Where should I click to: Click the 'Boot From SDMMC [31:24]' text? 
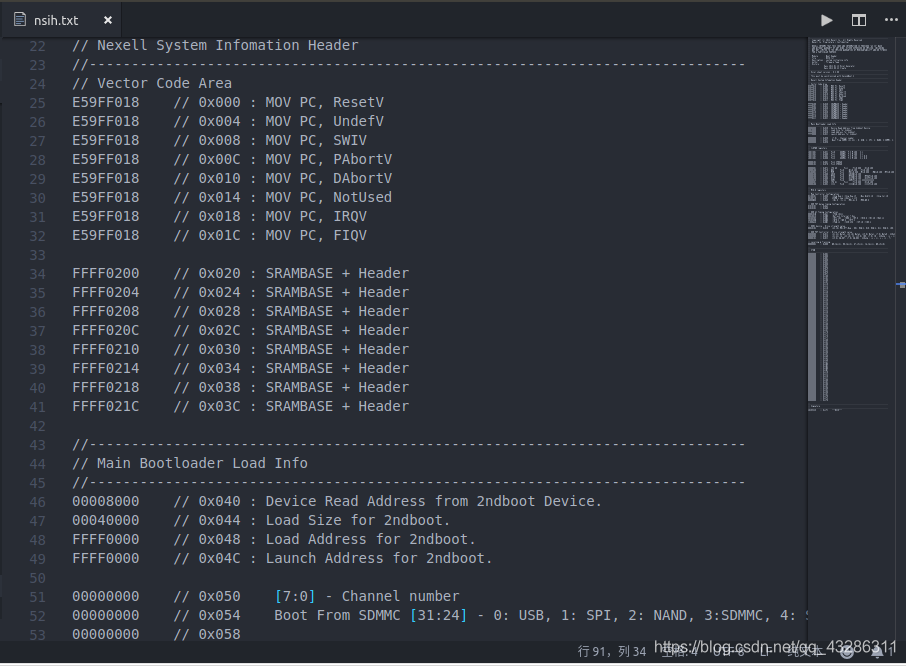click(370, 616)
